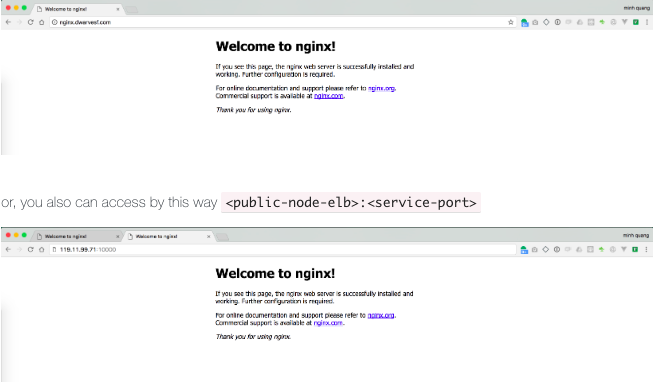Click 'Thank you for using nginx.' in top page
Viewport: 656px width, 383px height.
tap(254, 110)
